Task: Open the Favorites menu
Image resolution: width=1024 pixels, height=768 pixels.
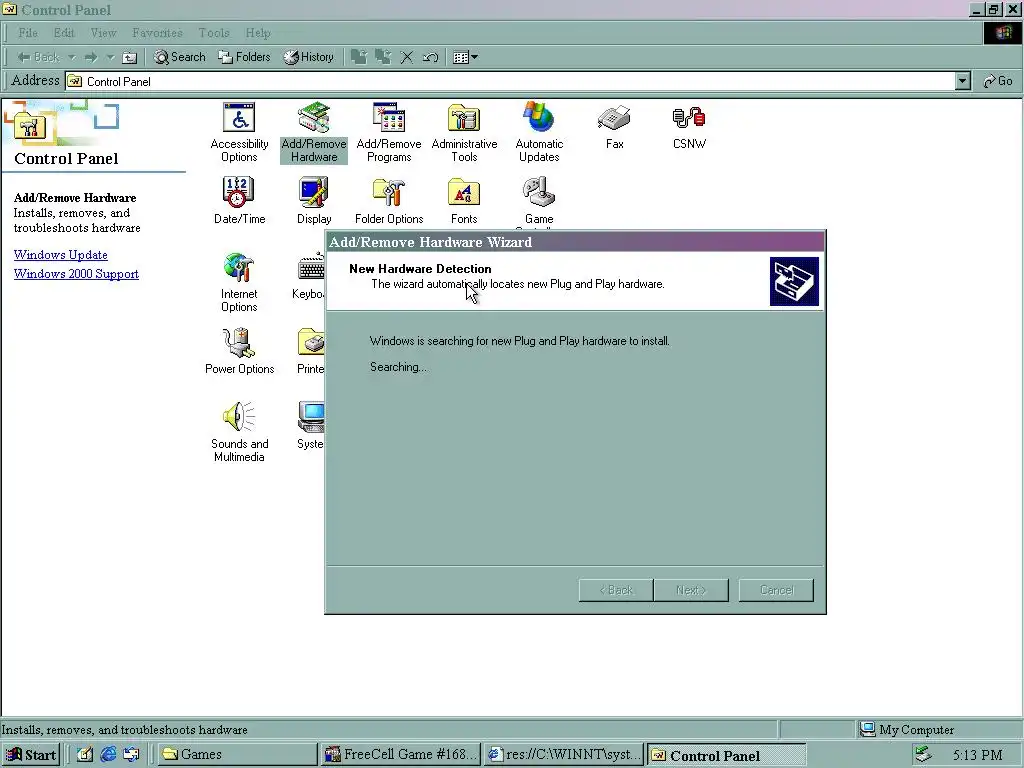Action: tap(157, 33)
